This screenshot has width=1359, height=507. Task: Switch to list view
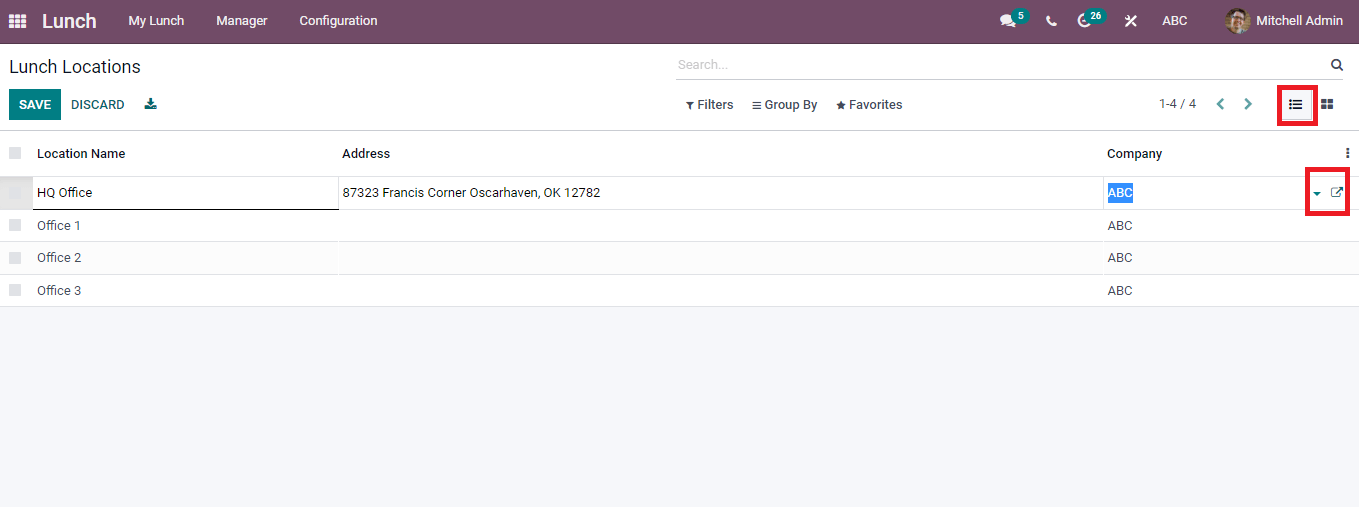tap(1296, 104)
